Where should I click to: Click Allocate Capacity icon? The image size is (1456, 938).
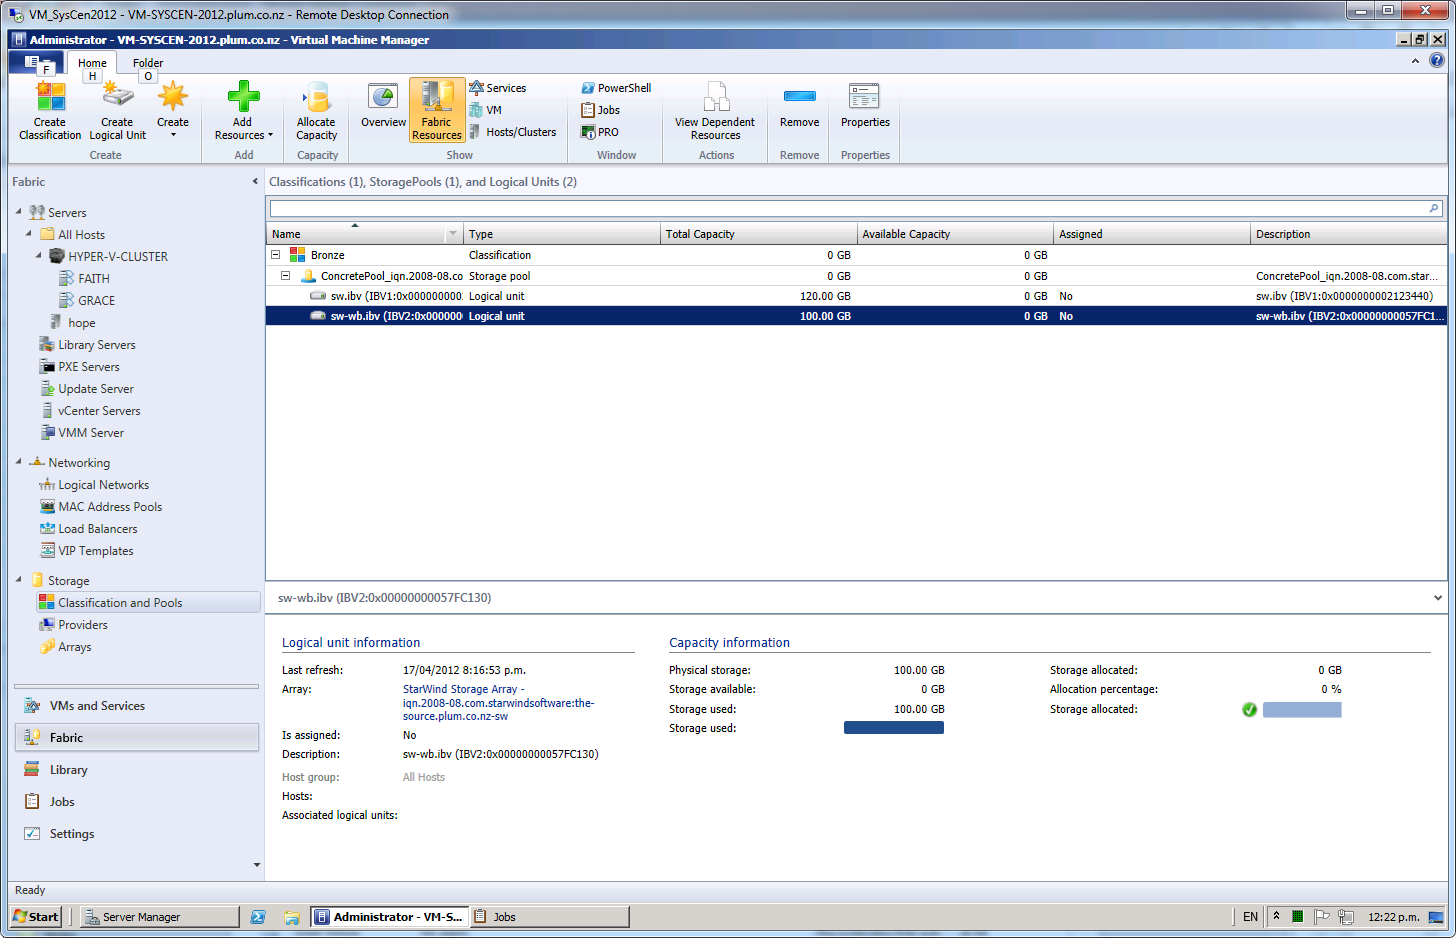click(317, 112)
